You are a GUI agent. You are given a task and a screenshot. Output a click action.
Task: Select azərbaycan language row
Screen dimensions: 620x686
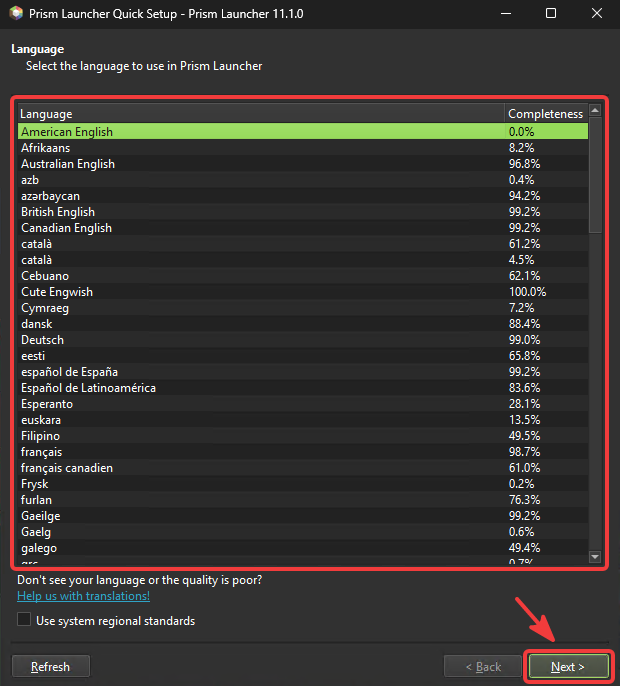pos(303,196)
